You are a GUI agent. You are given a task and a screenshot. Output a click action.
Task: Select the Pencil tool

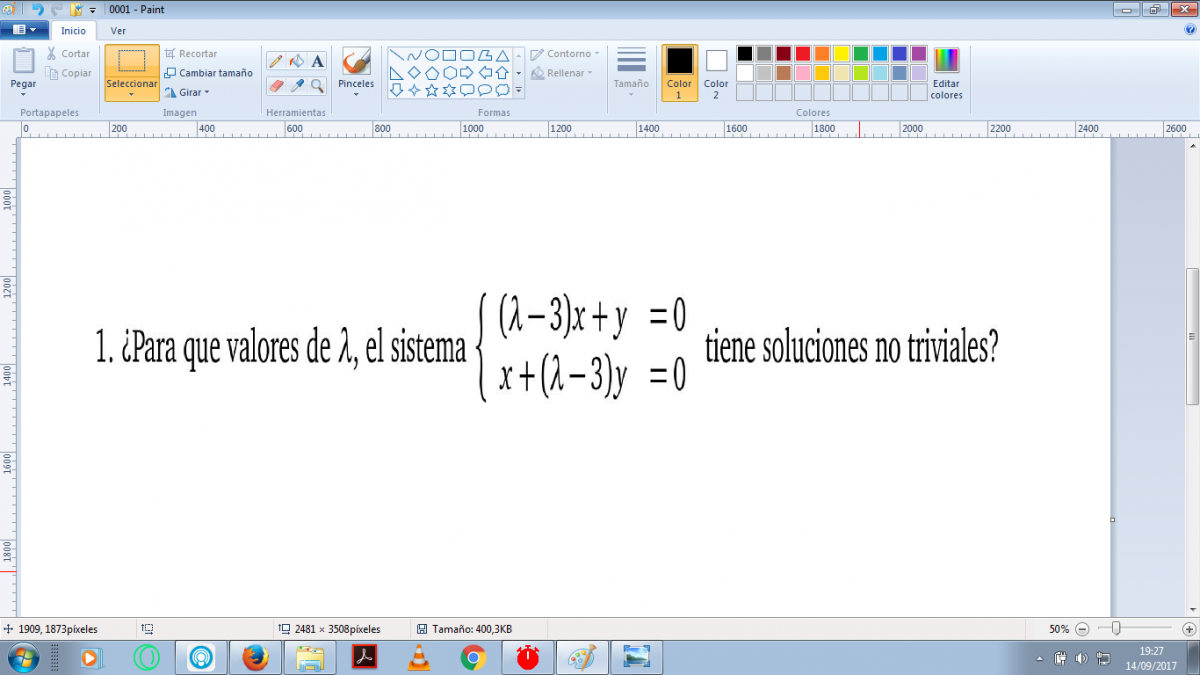pos(276,61)
